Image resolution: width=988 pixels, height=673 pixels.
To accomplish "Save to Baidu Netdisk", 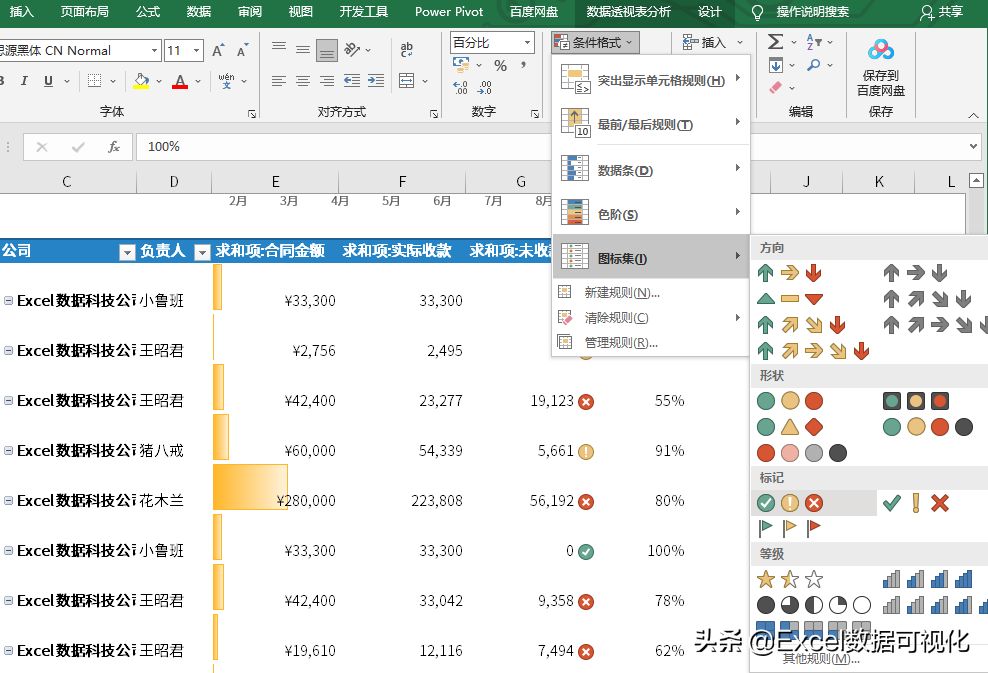I will (880, 66).
